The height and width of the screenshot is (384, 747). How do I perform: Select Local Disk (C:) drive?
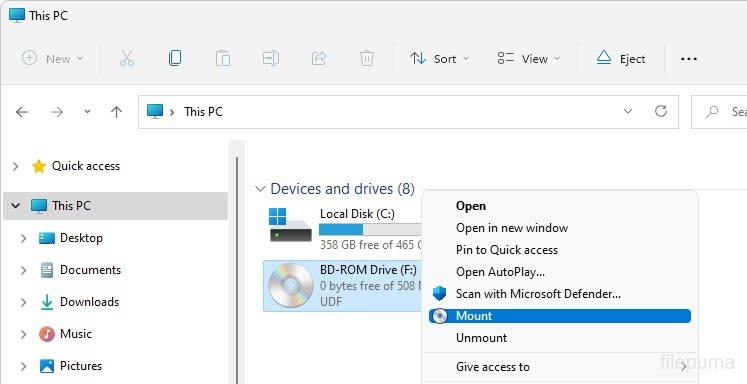[343, 229]
